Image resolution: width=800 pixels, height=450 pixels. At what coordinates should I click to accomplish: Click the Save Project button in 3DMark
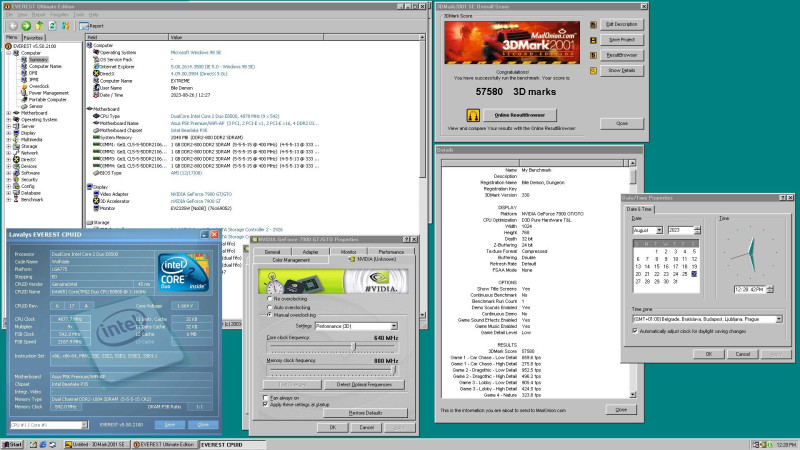[x=621, y=40]
